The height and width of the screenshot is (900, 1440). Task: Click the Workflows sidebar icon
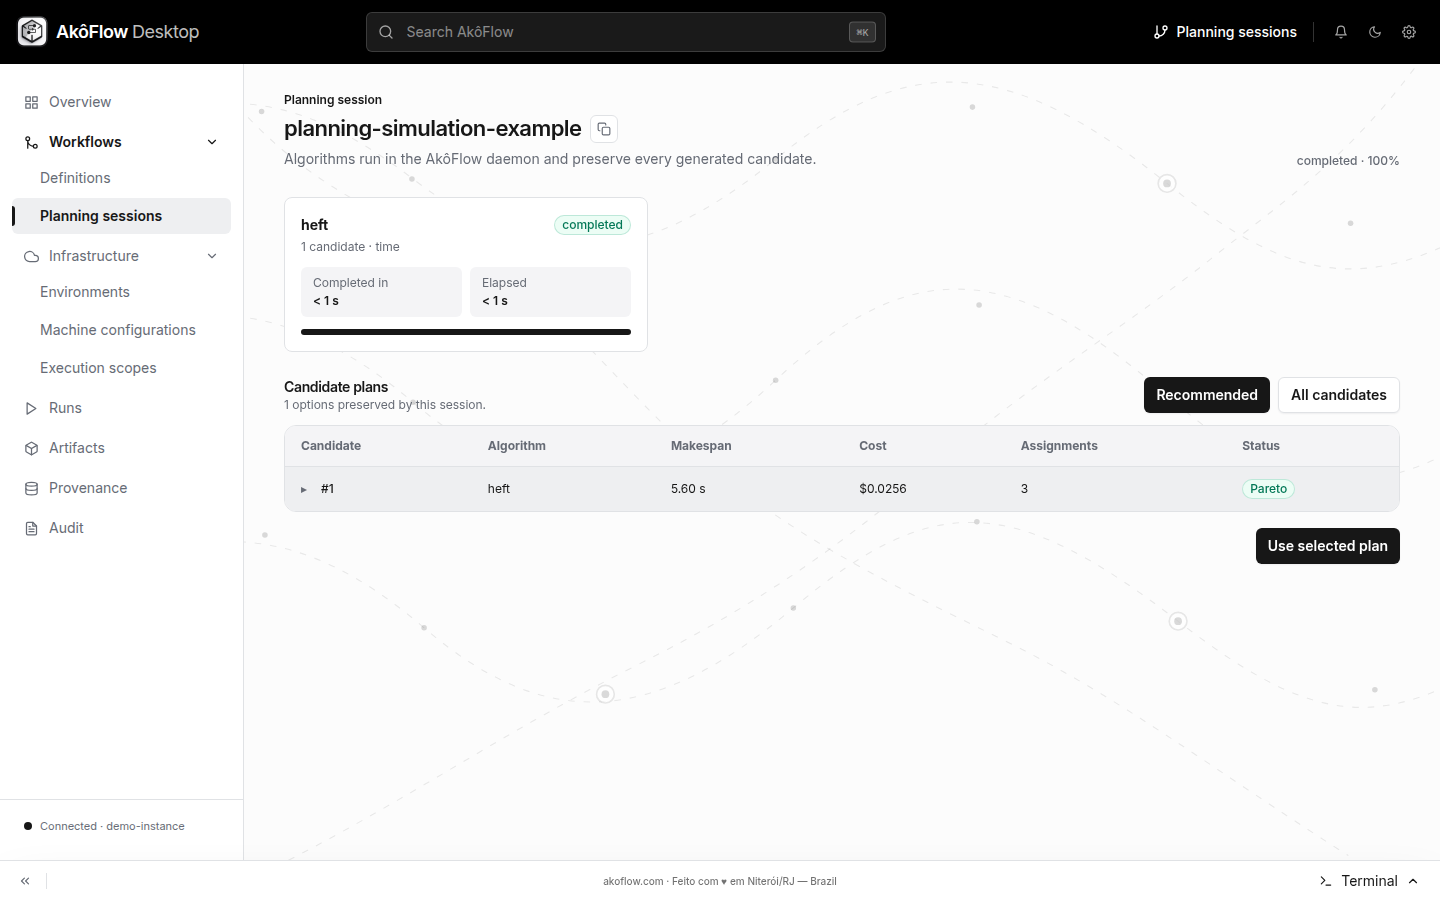pyautogui.click(x=32, y=142)
